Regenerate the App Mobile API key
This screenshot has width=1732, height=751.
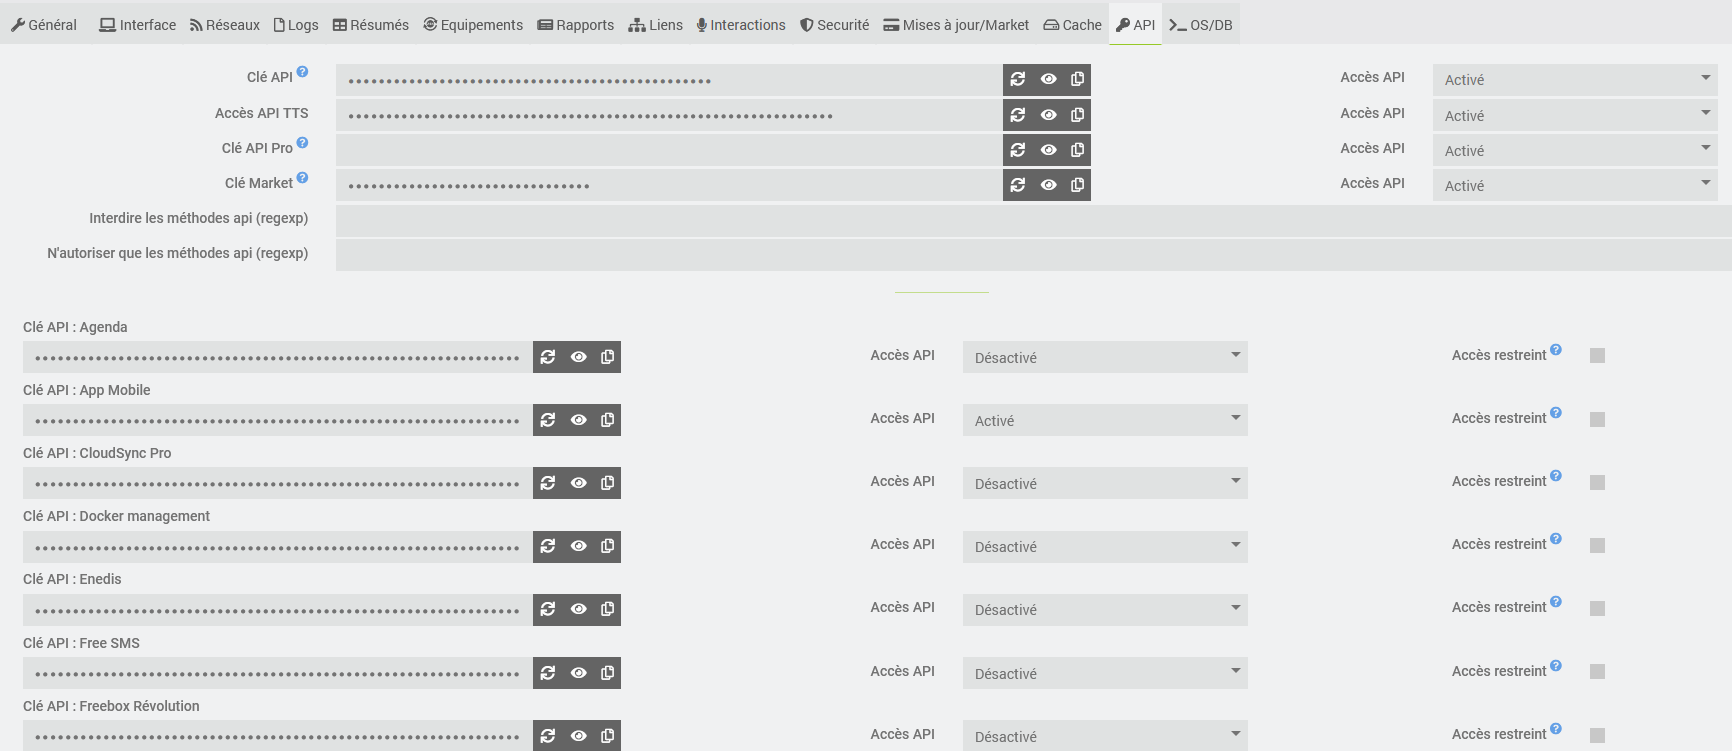pyautogui.click(x=548, y=420)
